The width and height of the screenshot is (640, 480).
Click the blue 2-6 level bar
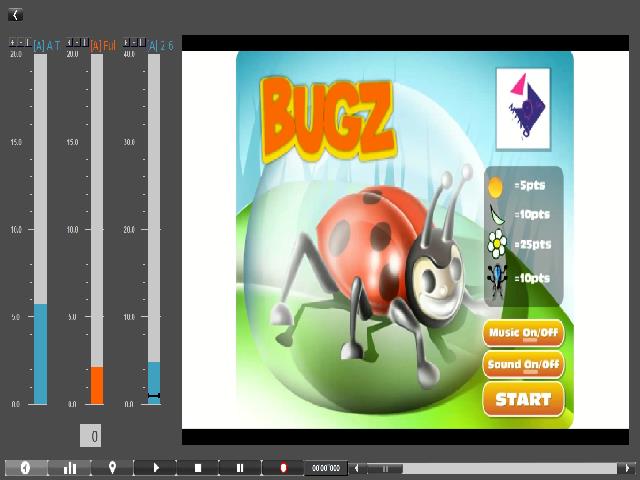154,383
